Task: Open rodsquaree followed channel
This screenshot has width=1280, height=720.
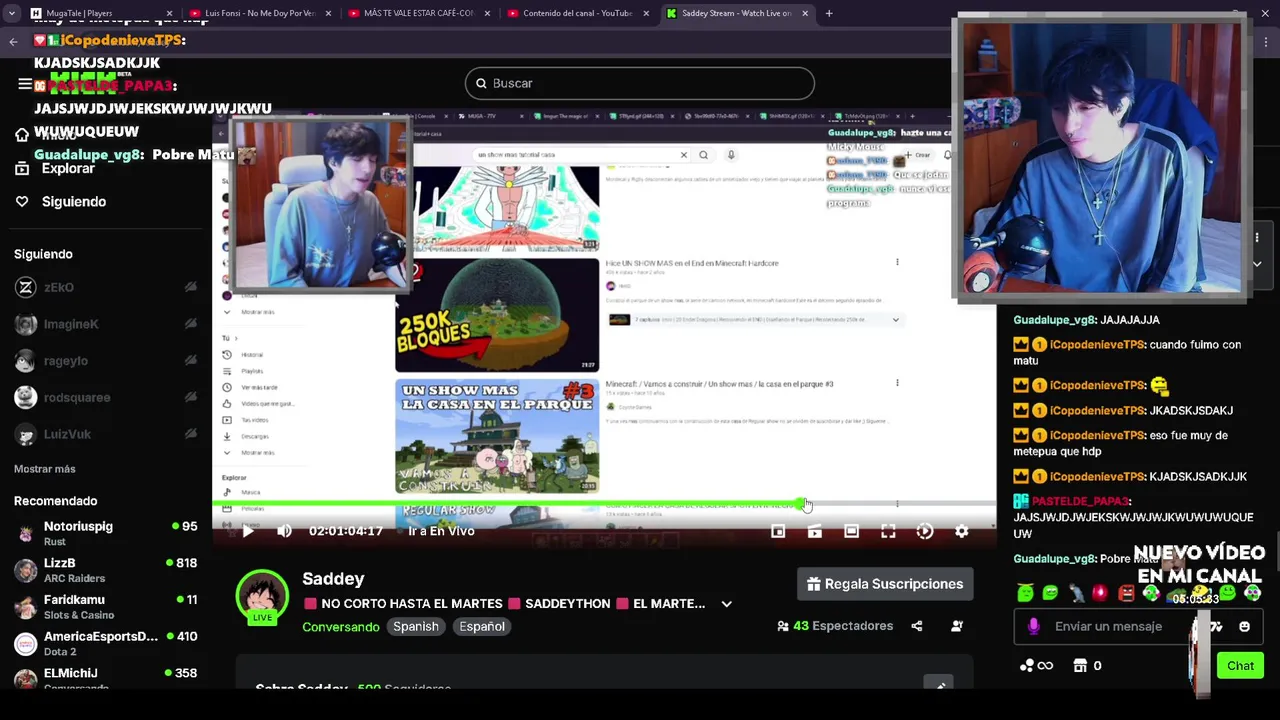Action: click(105, 397)
